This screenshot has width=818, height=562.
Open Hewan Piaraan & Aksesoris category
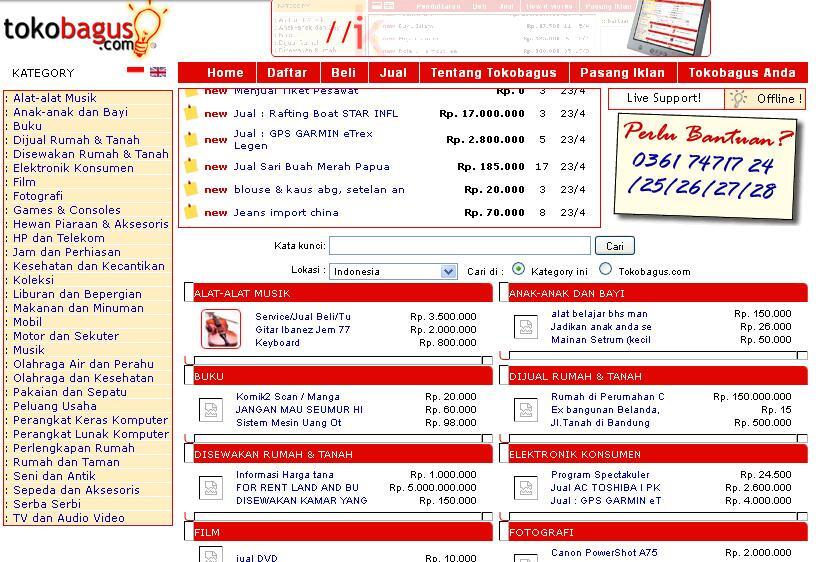(91, 224)
